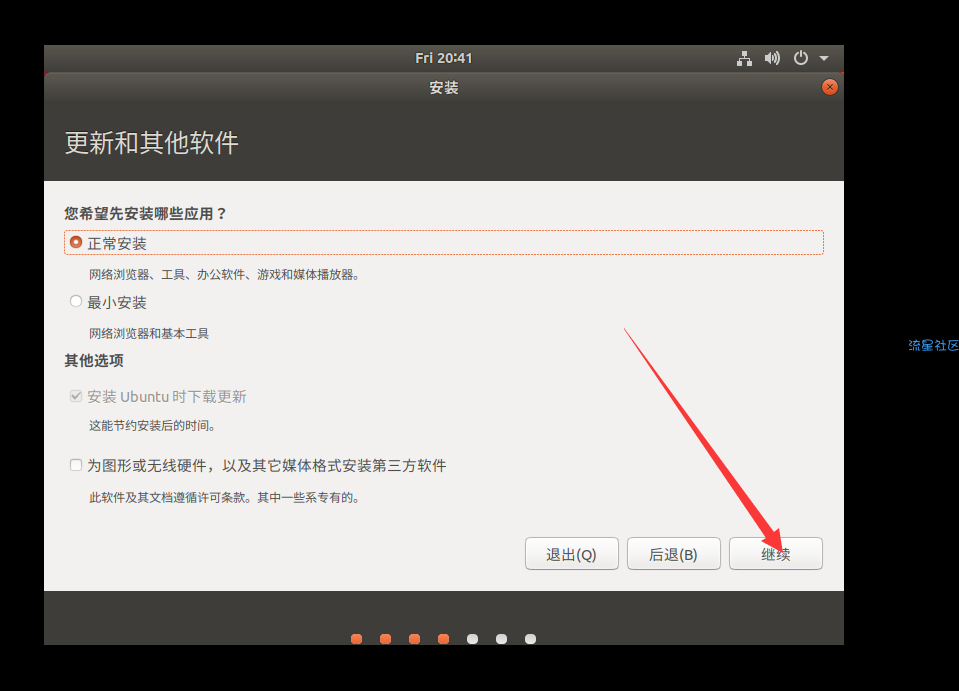
Task: Click the 后退(B) button
Action: (x=673, y=554)
